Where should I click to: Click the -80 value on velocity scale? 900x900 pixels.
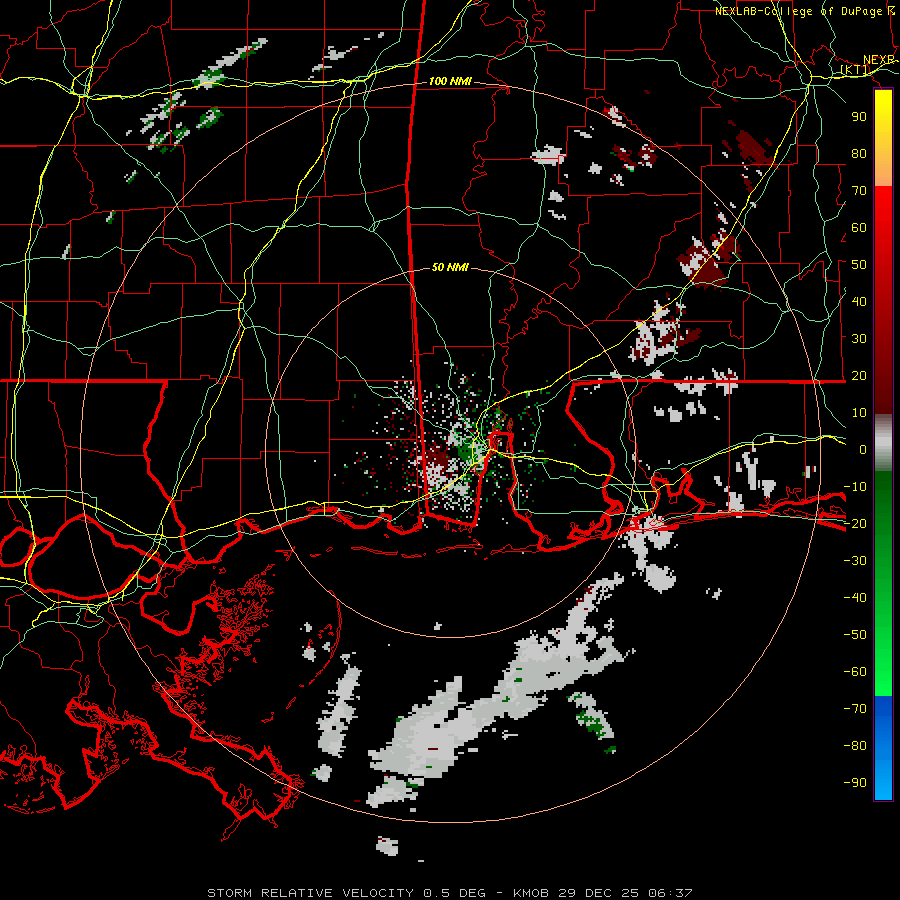click(855, 746)
